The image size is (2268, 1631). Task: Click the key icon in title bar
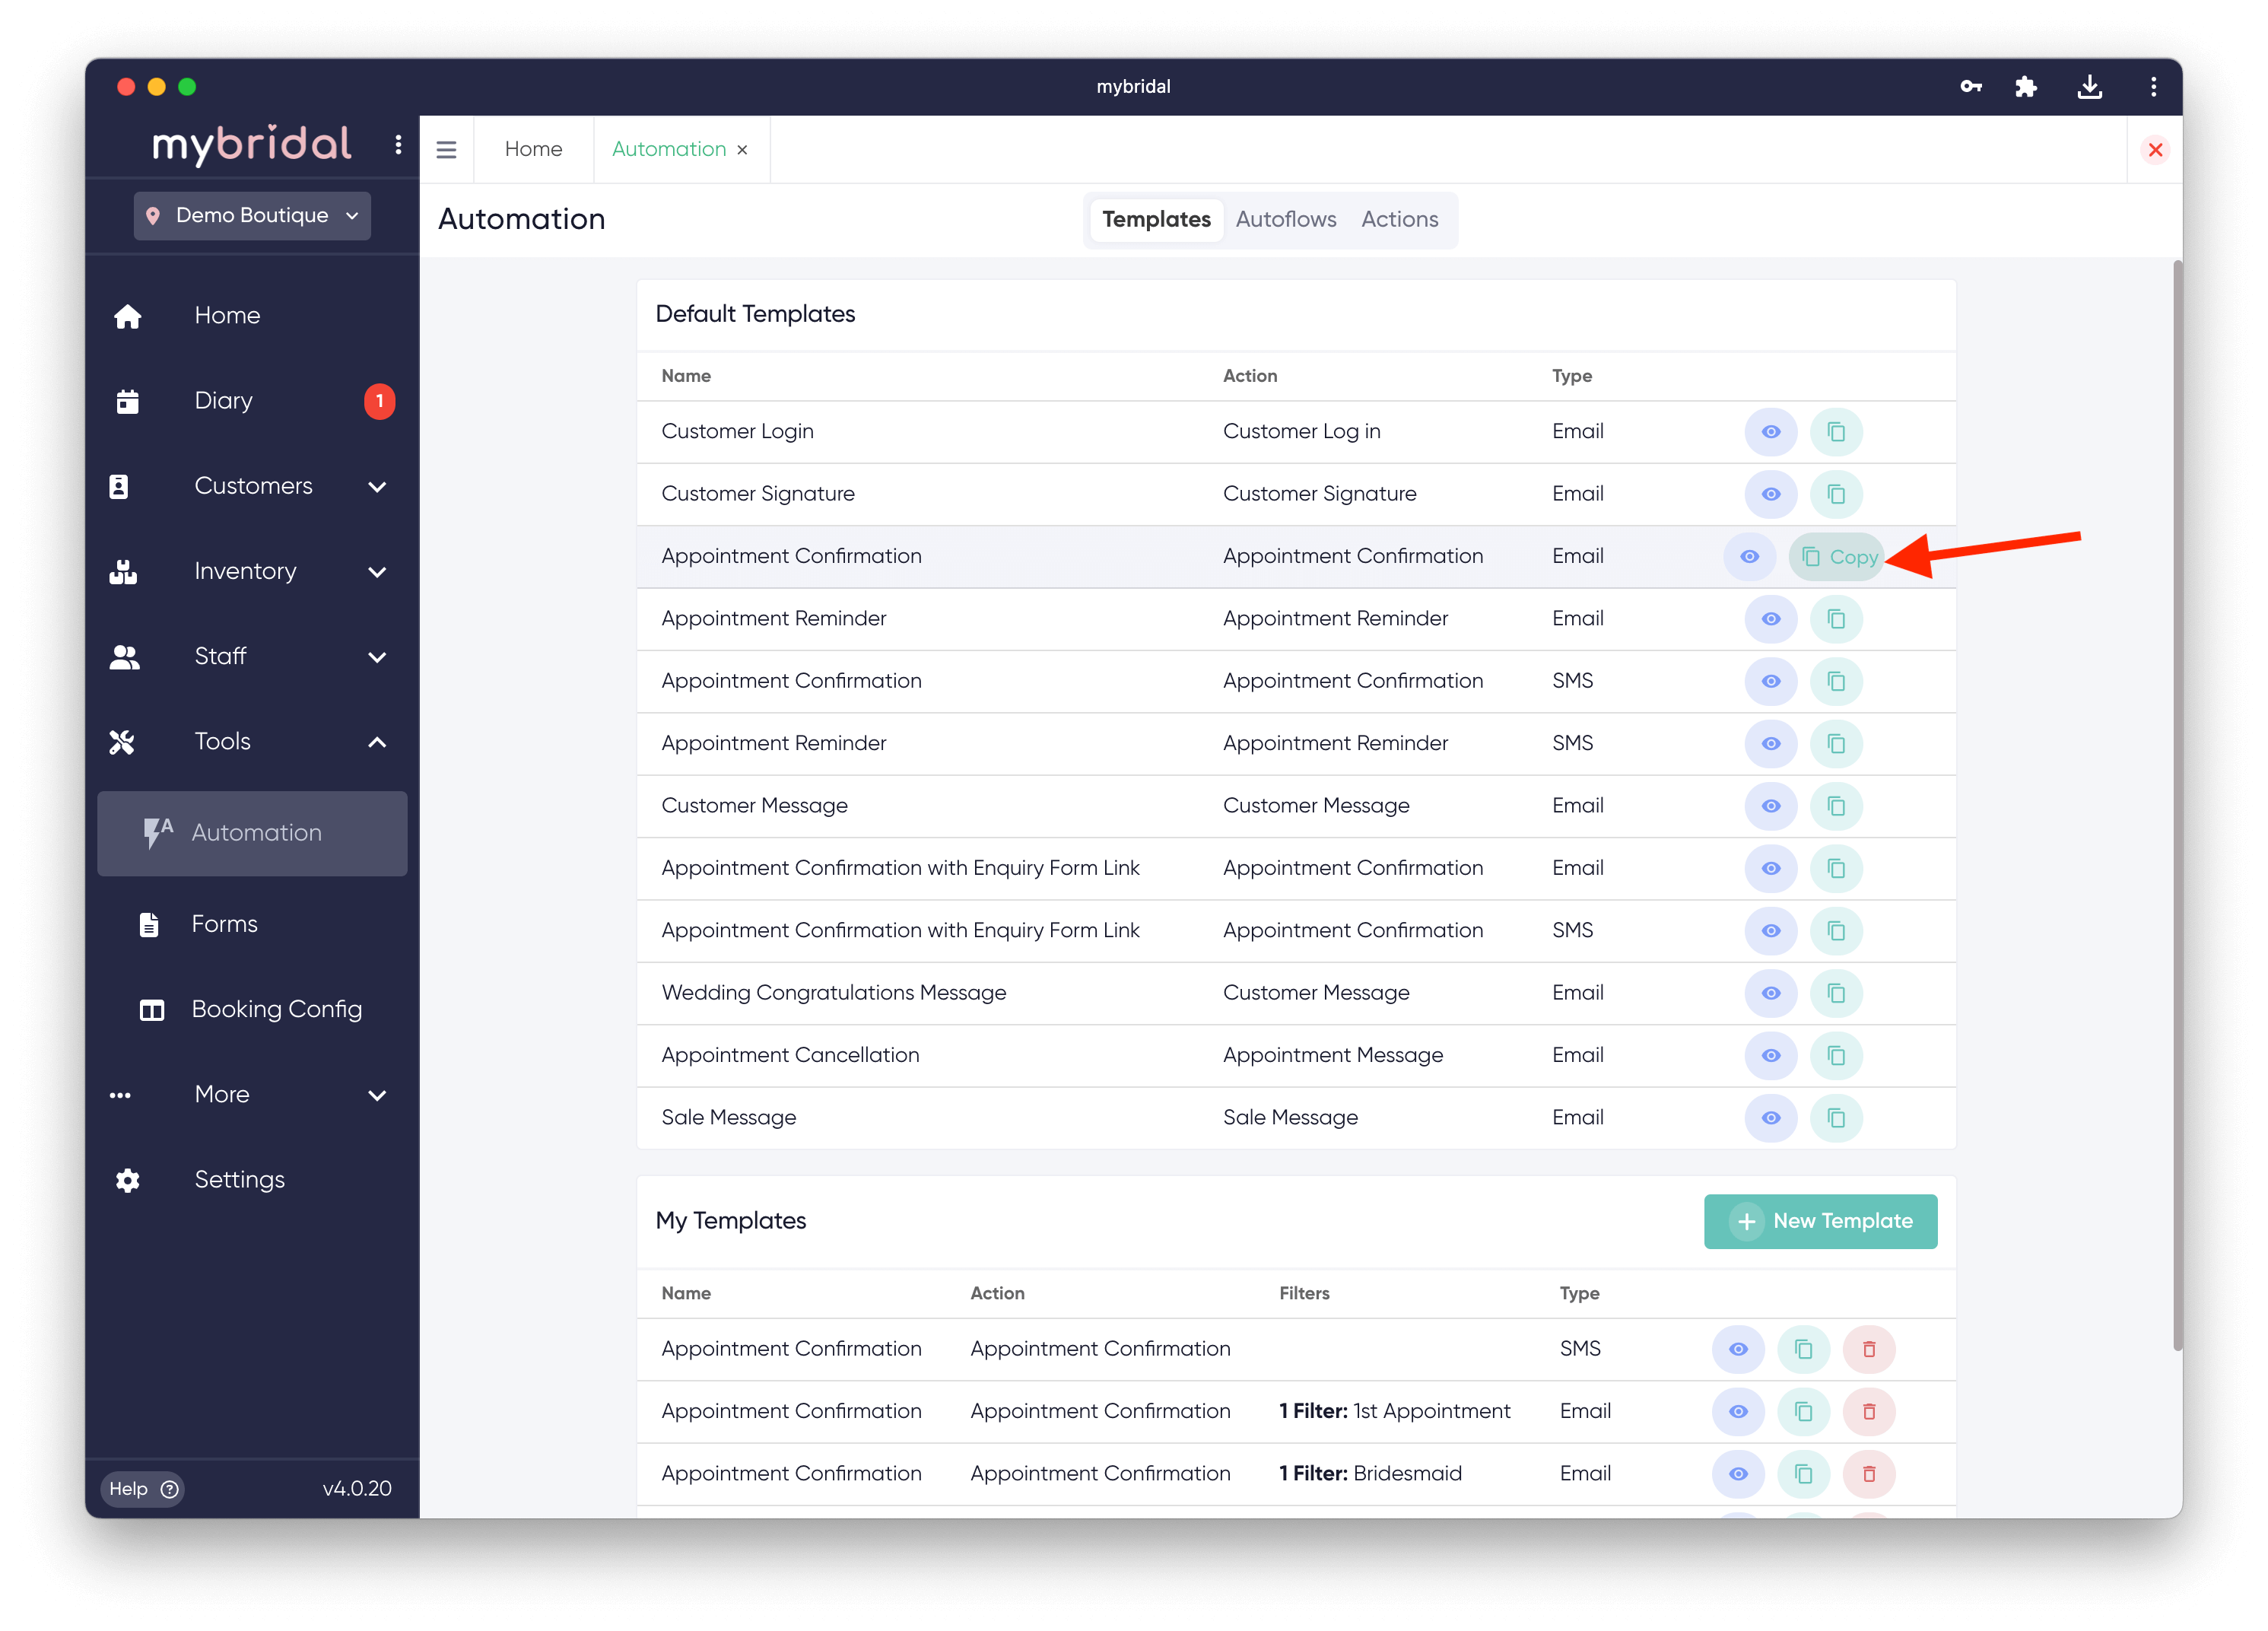tap(1970, 87)
